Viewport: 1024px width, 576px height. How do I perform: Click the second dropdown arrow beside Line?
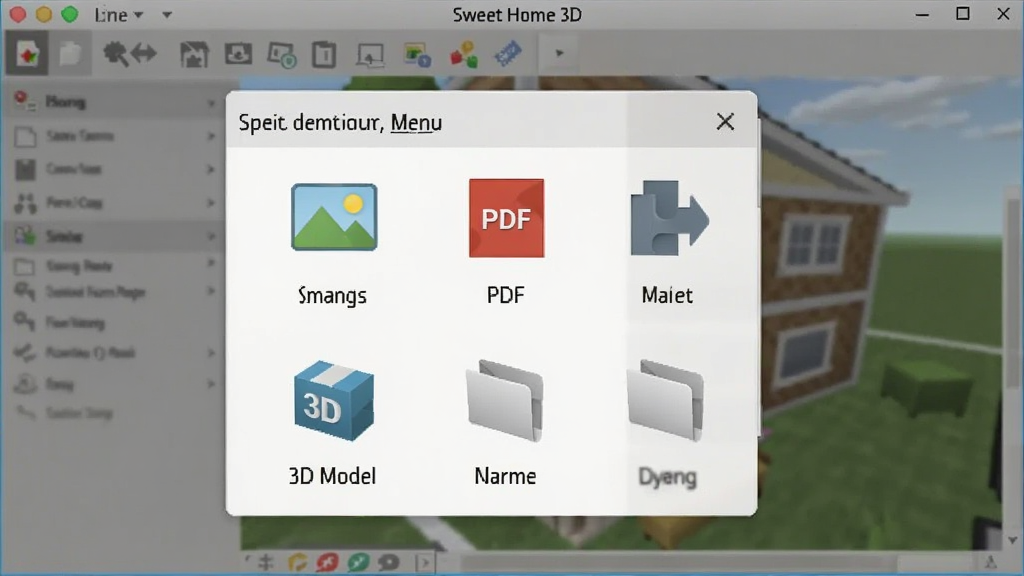tap(167, 14)
